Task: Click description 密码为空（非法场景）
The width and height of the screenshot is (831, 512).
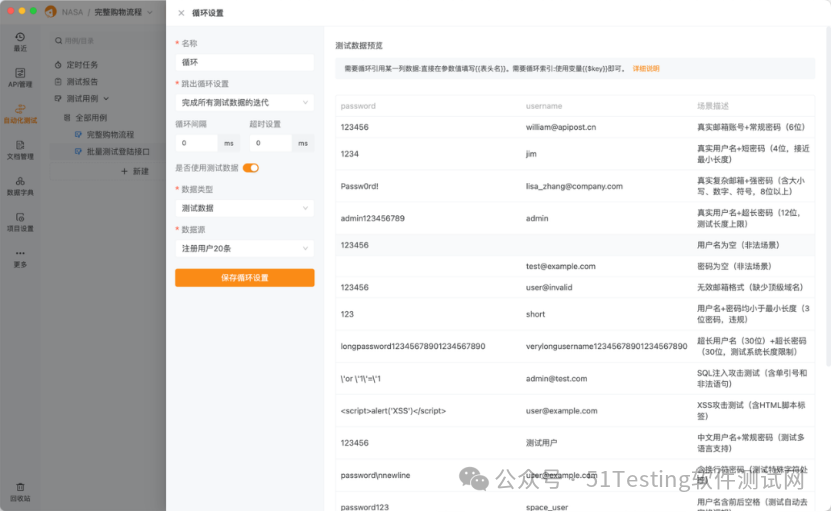Action: tap(734, 266)
